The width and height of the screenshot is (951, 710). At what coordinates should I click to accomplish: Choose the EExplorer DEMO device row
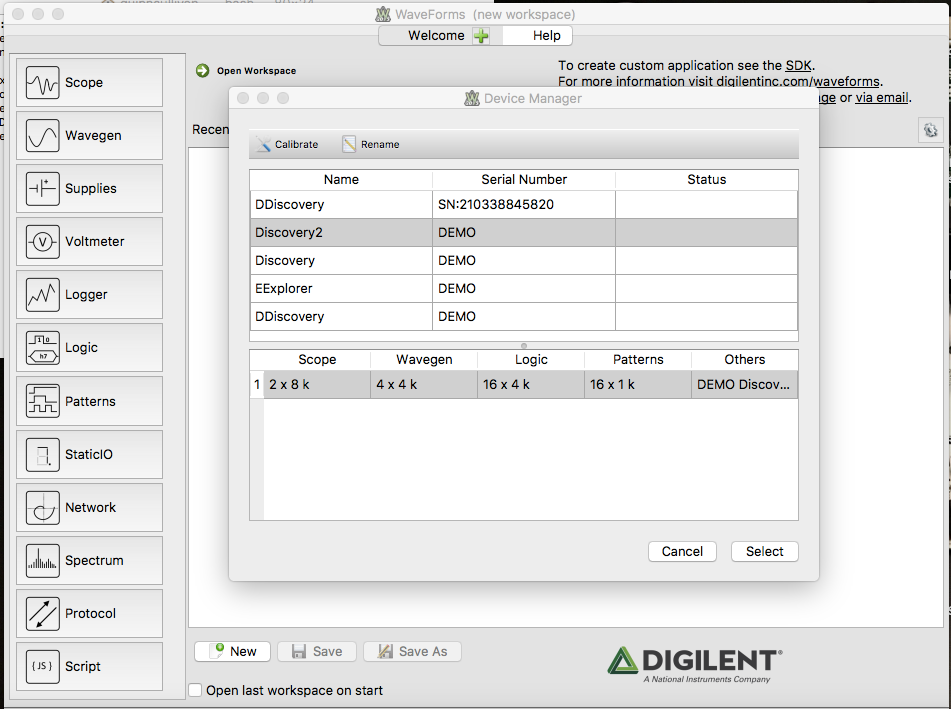524,288
